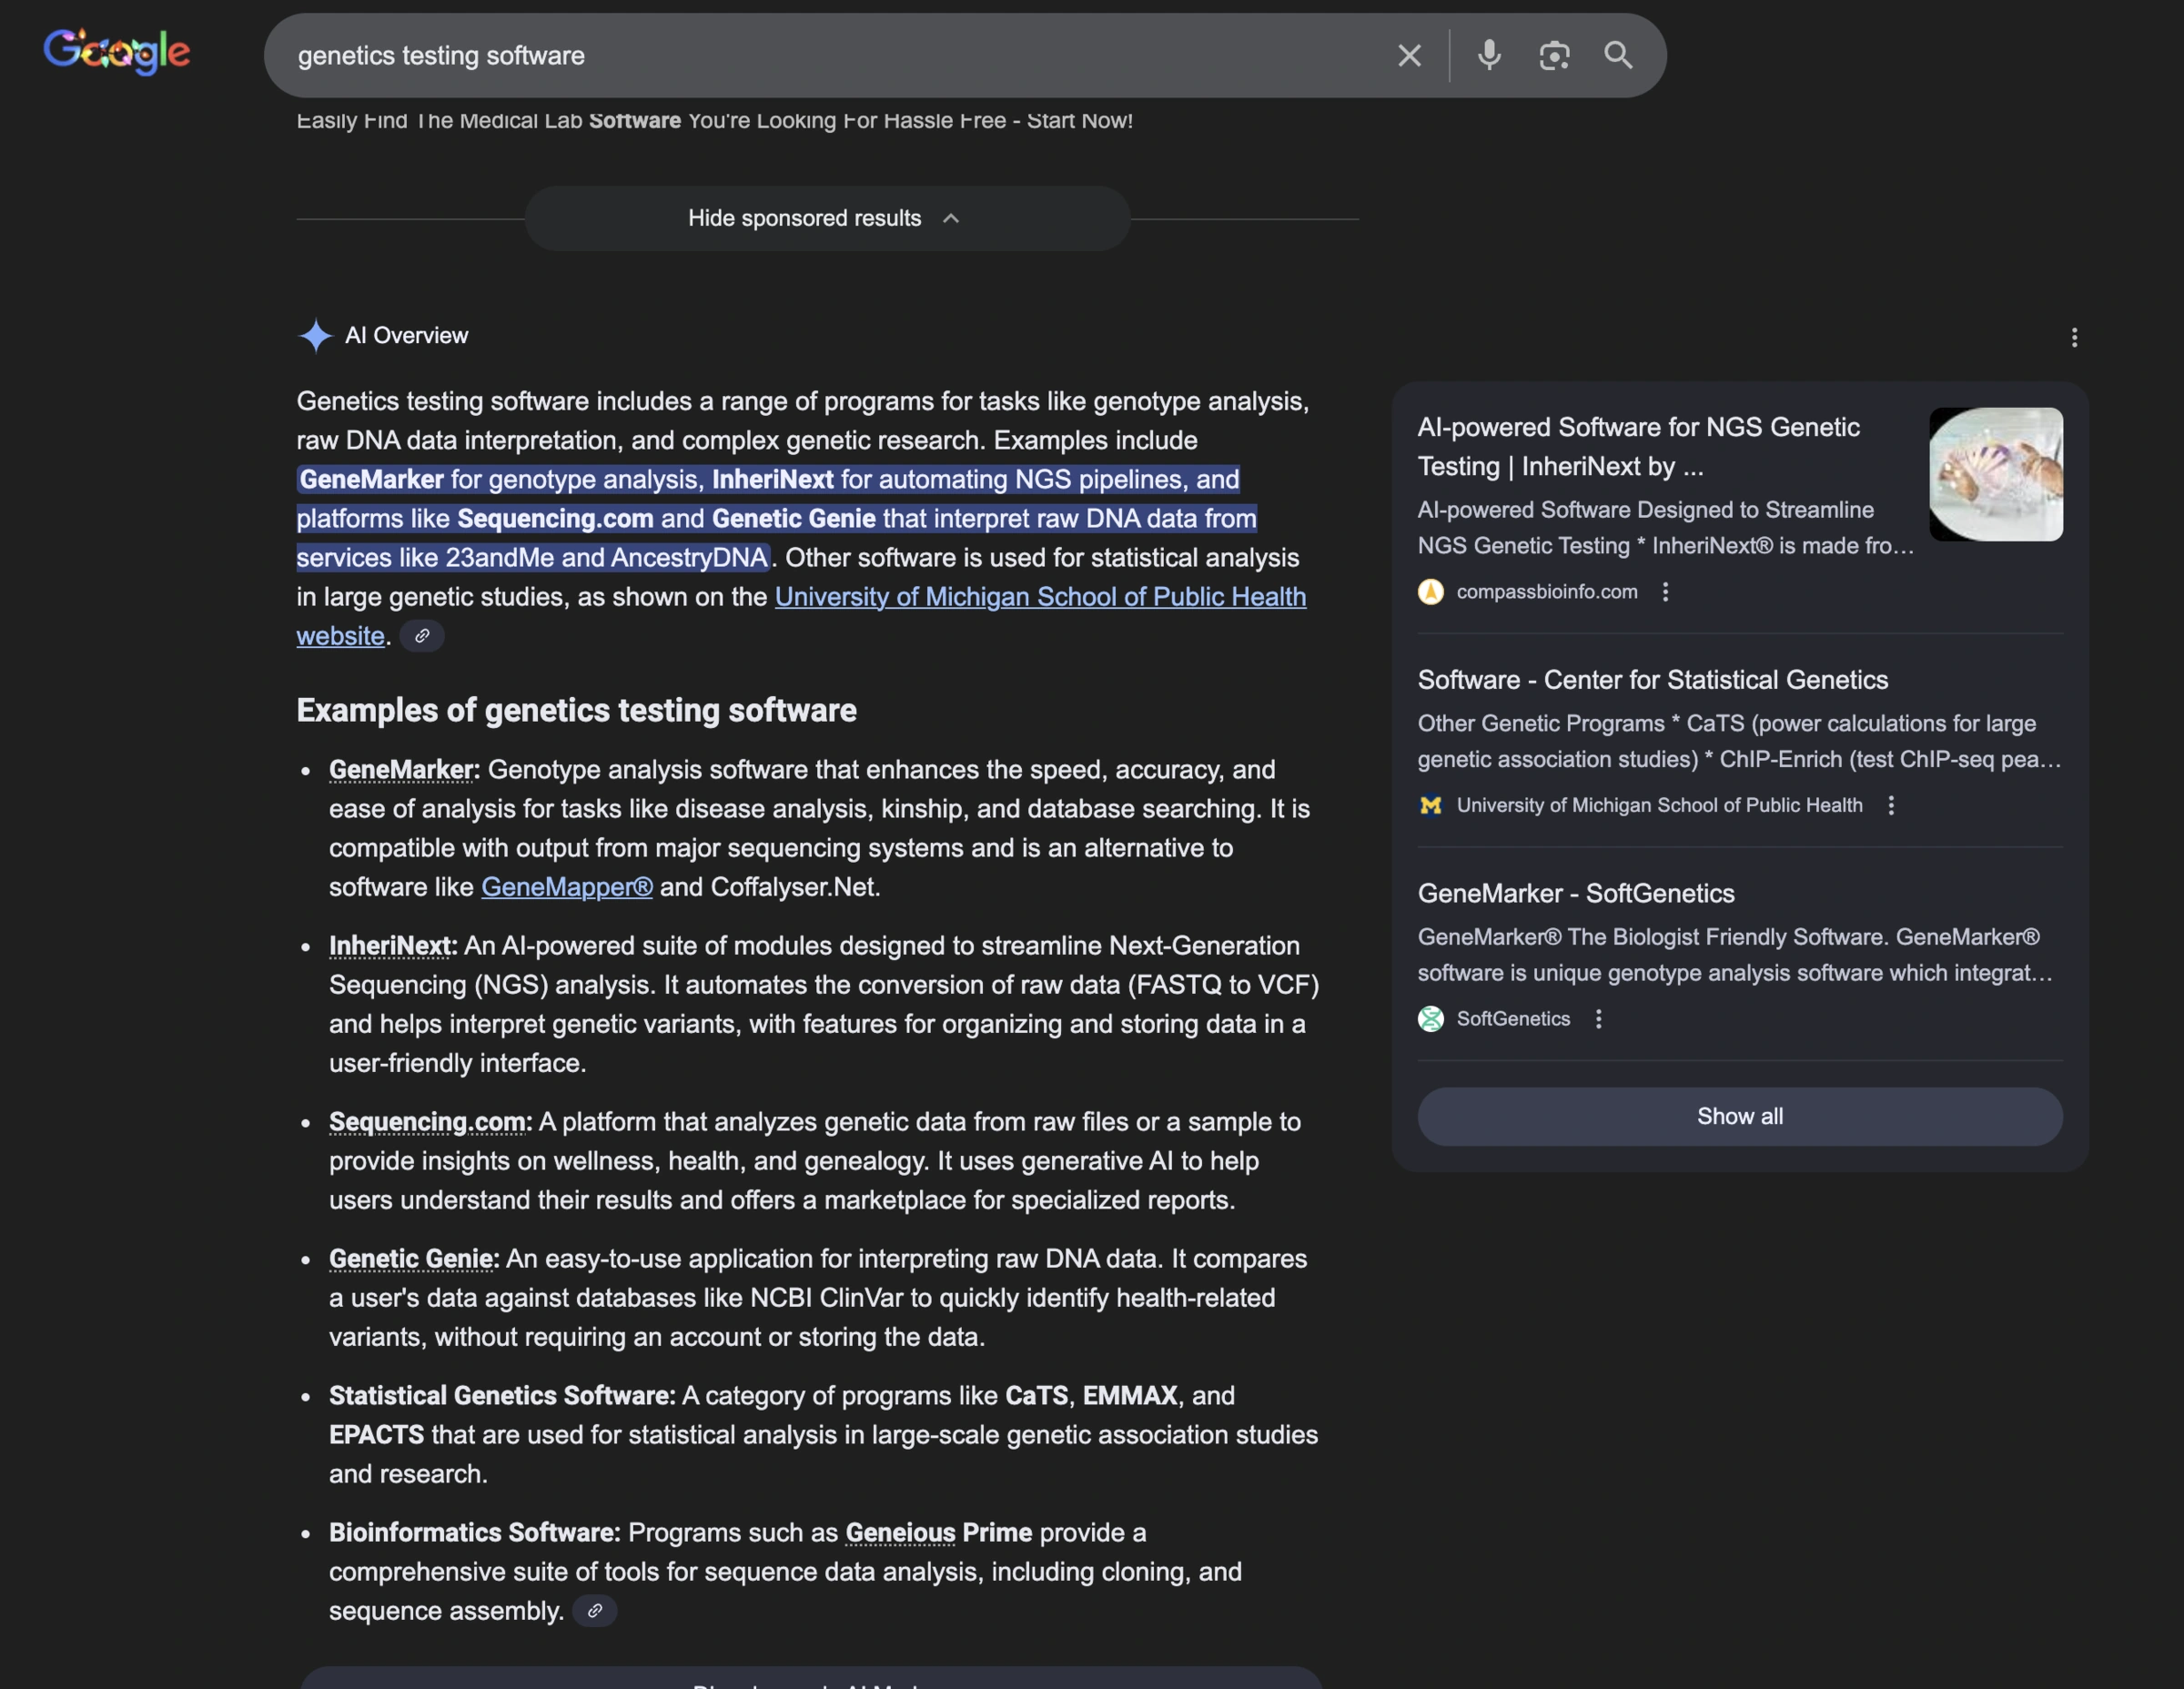Viewport: 2184px width, 1689px height.
Task: Open three-dot menu next to compassbioinfo.com
Action: pos(1665,592)
